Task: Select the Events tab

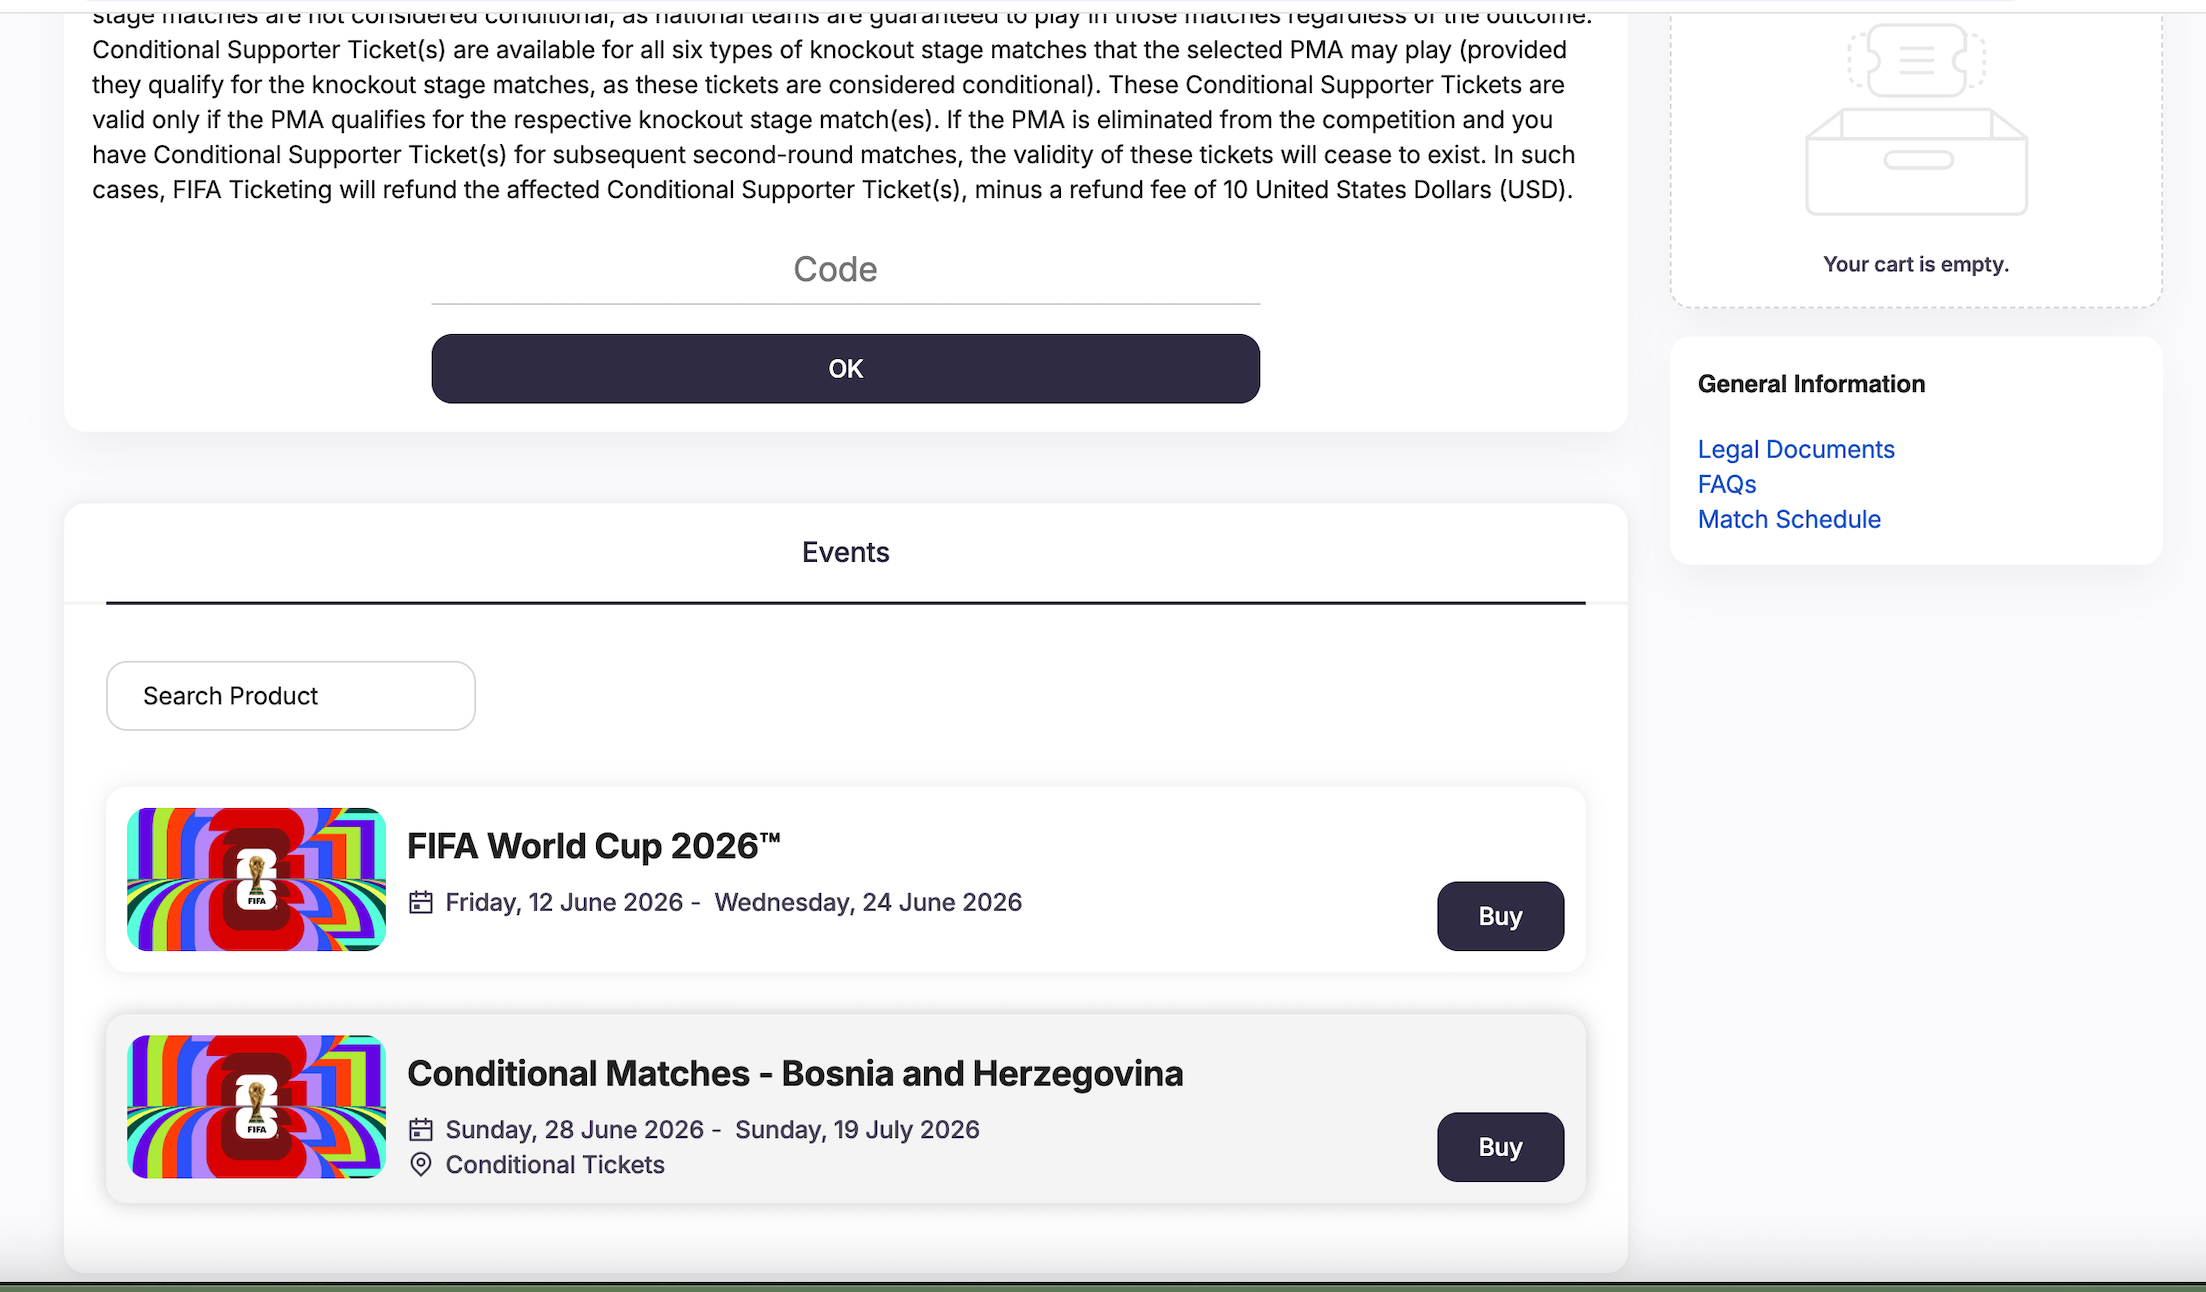Action: pos(845,552)
